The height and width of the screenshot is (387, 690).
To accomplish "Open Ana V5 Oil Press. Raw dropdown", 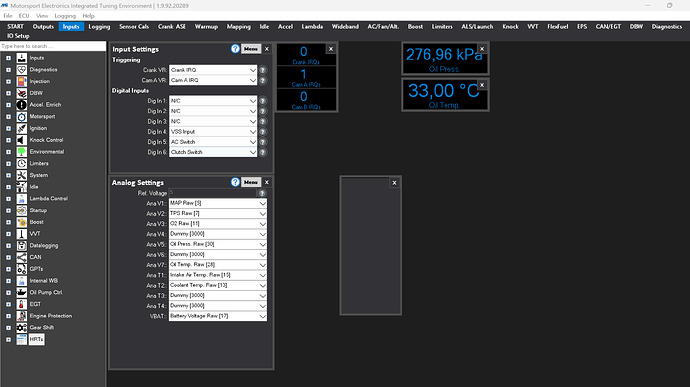I will pos(218,244).
